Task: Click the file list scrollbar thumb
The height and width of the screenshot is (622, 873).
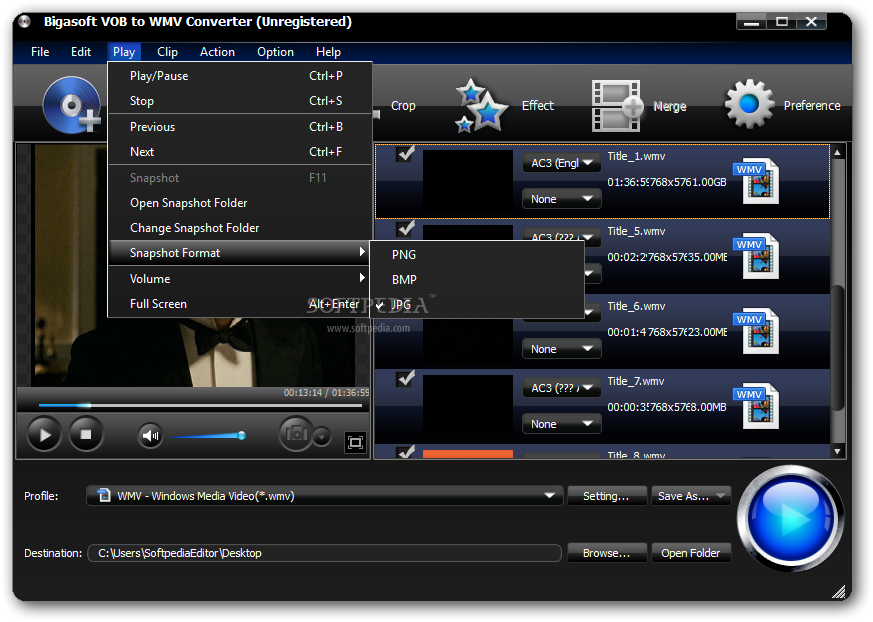Action: pyautogui.click(x=838, y=348)
